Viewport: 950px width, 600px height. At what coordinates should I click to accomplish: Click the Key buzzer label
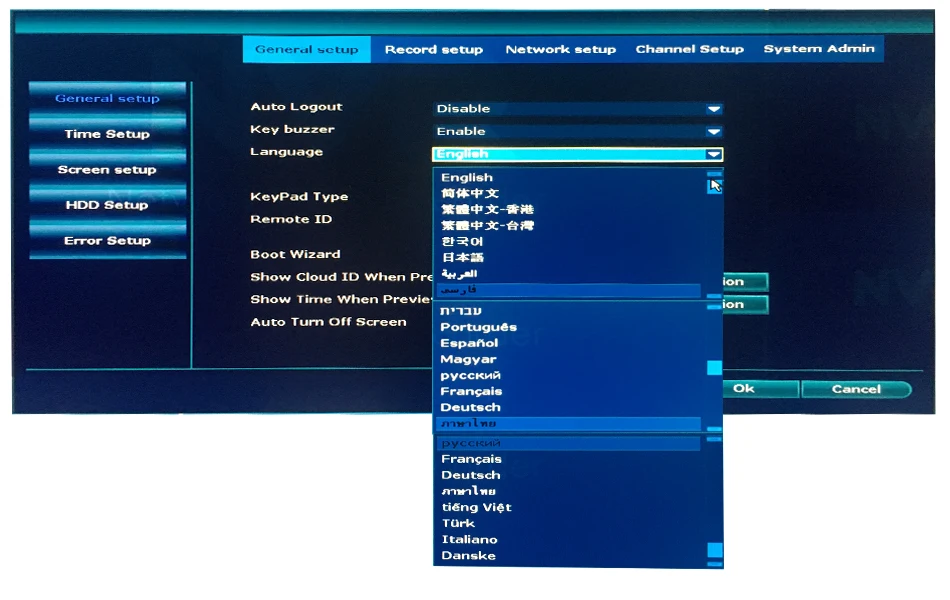292,129
